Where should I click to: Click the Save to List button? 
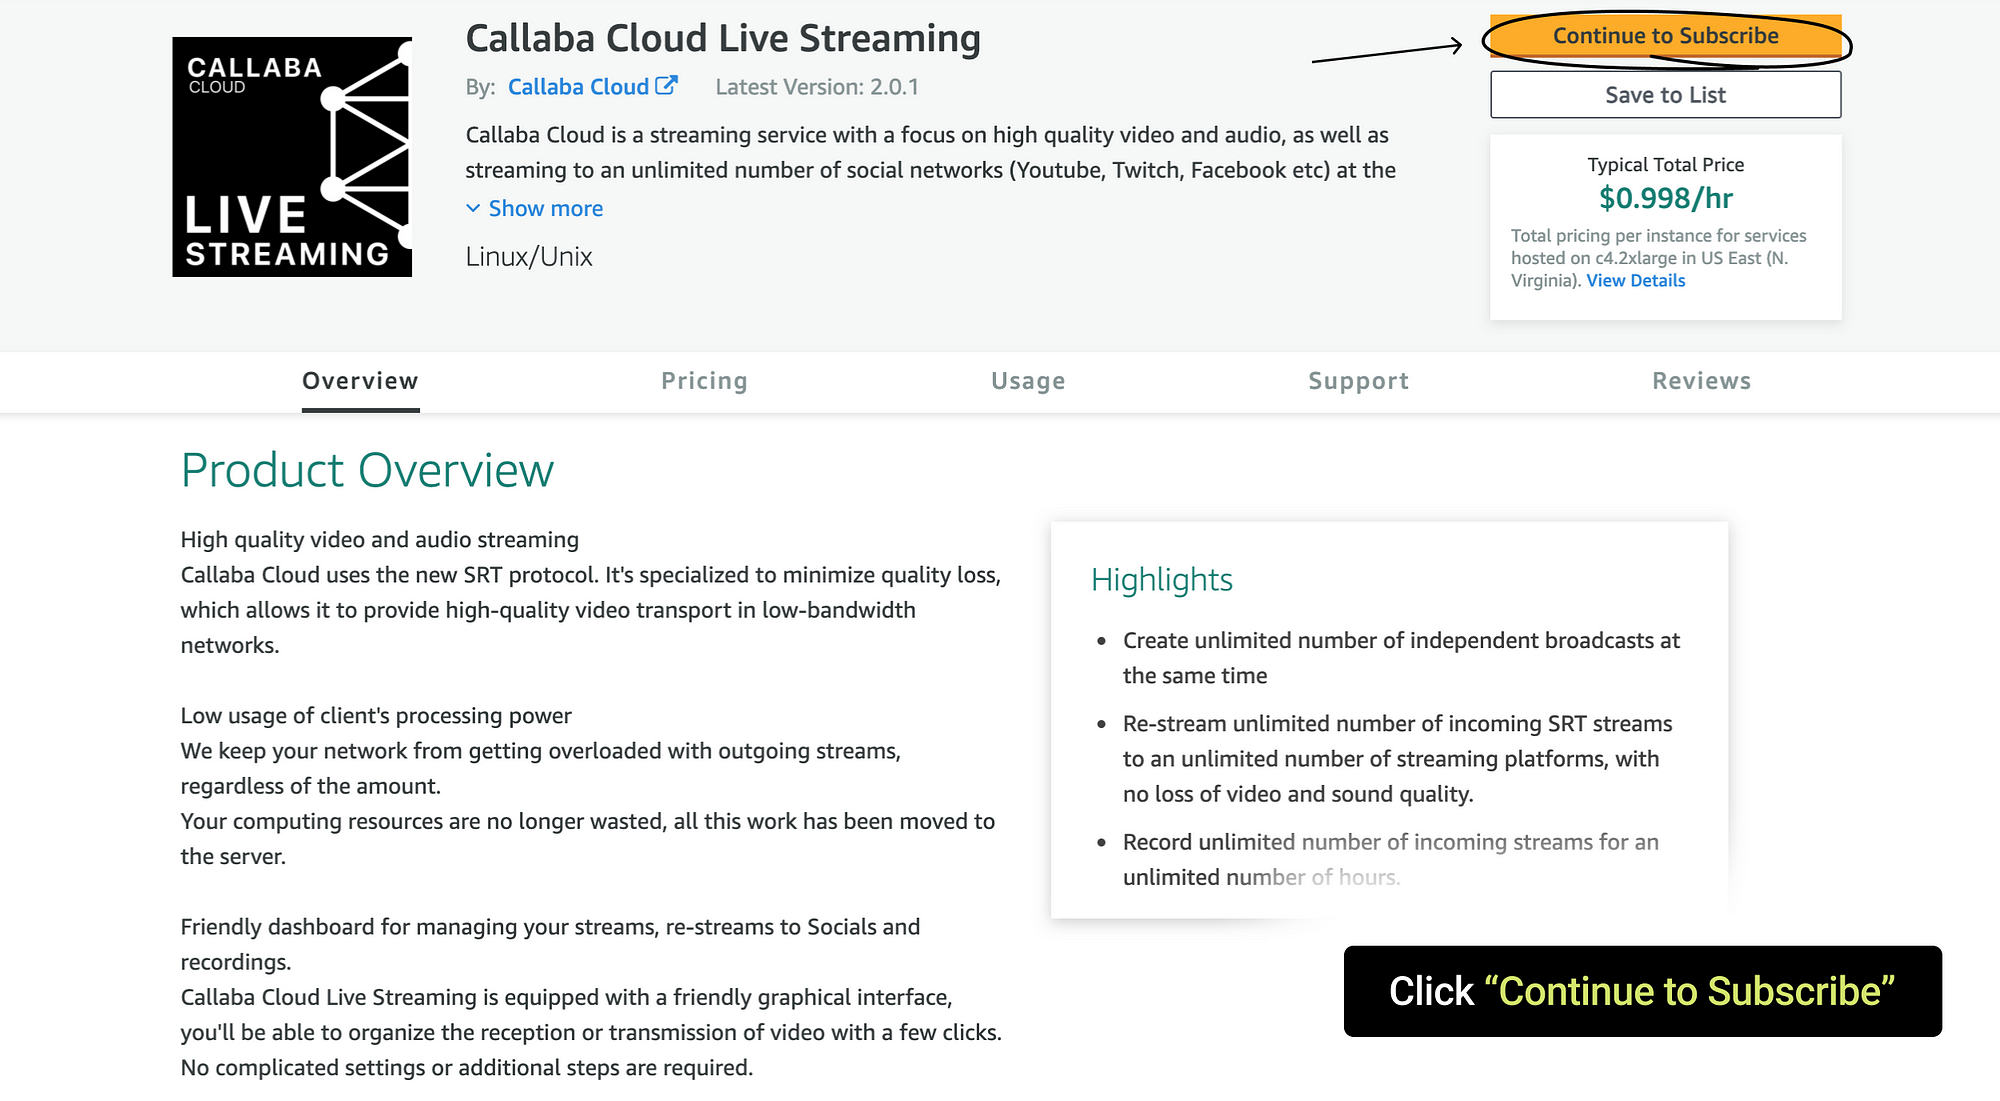pyautogui.click(x=1664, y=95)
